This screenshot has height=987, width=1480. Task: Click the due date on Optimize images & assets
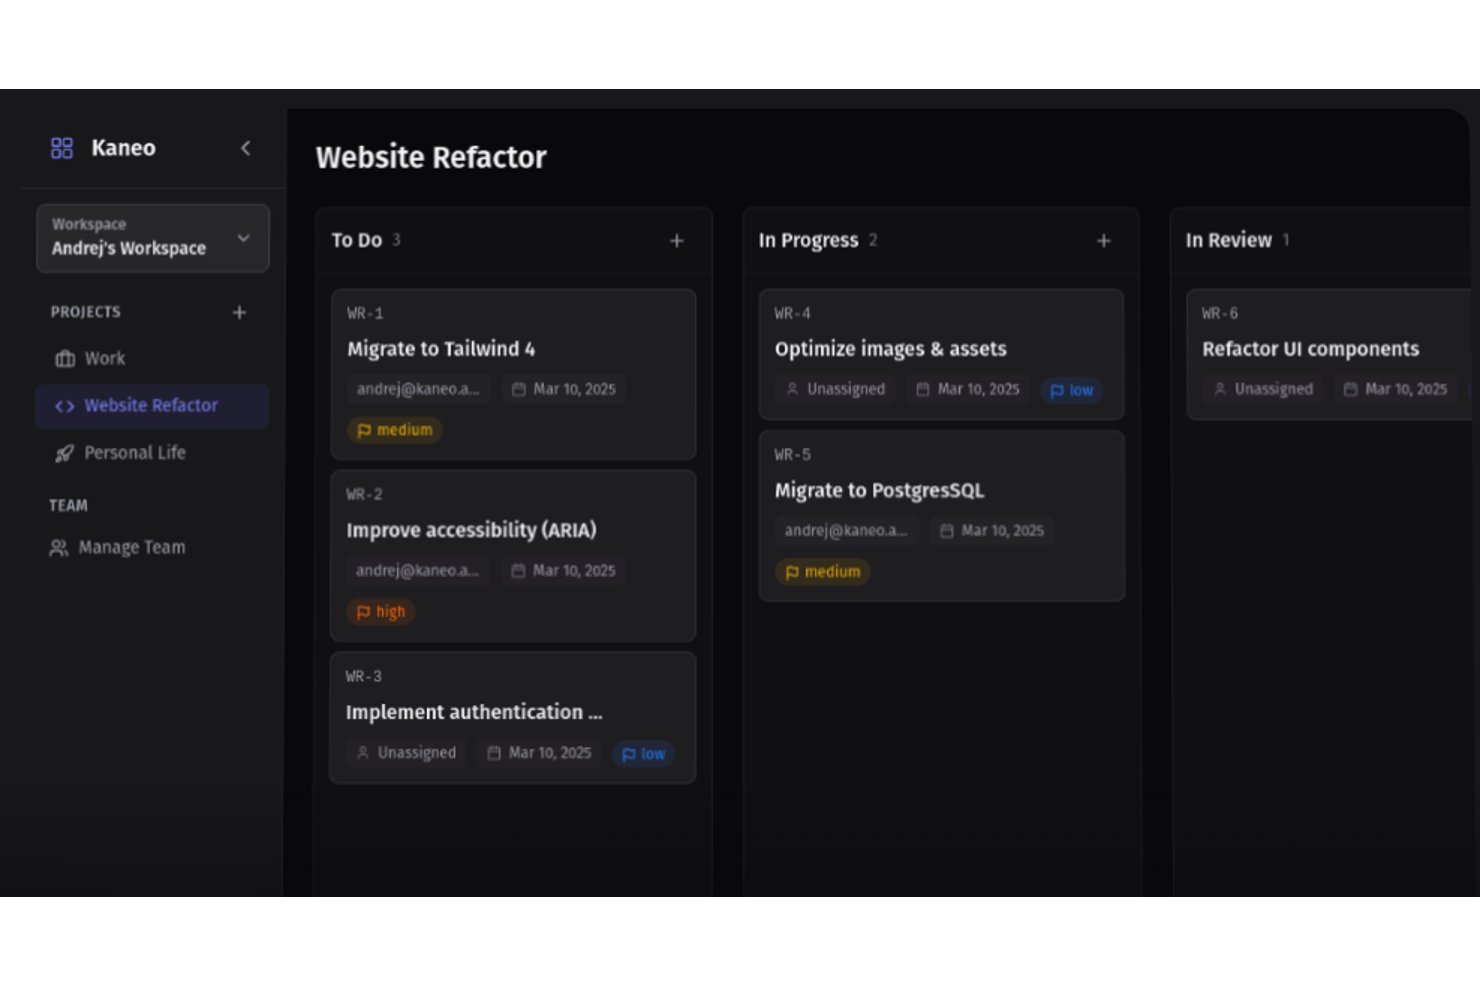(x=968, y=389)
